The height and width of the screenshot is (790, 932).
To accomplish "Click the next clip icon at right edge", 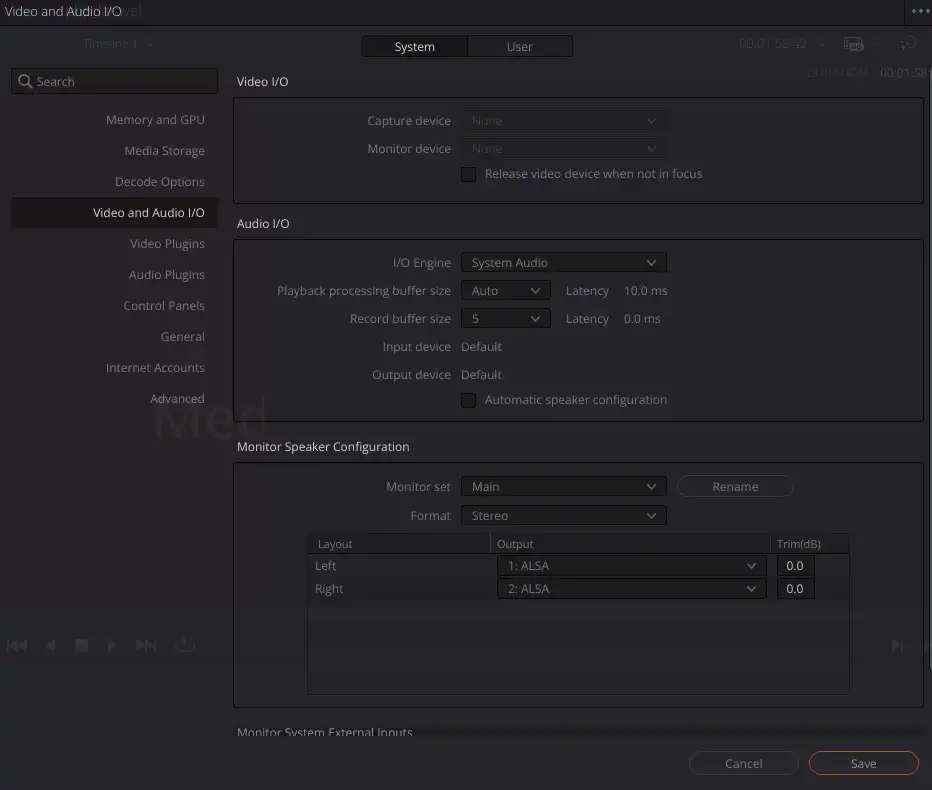I will pyautogui.click(x=898, y=646).
